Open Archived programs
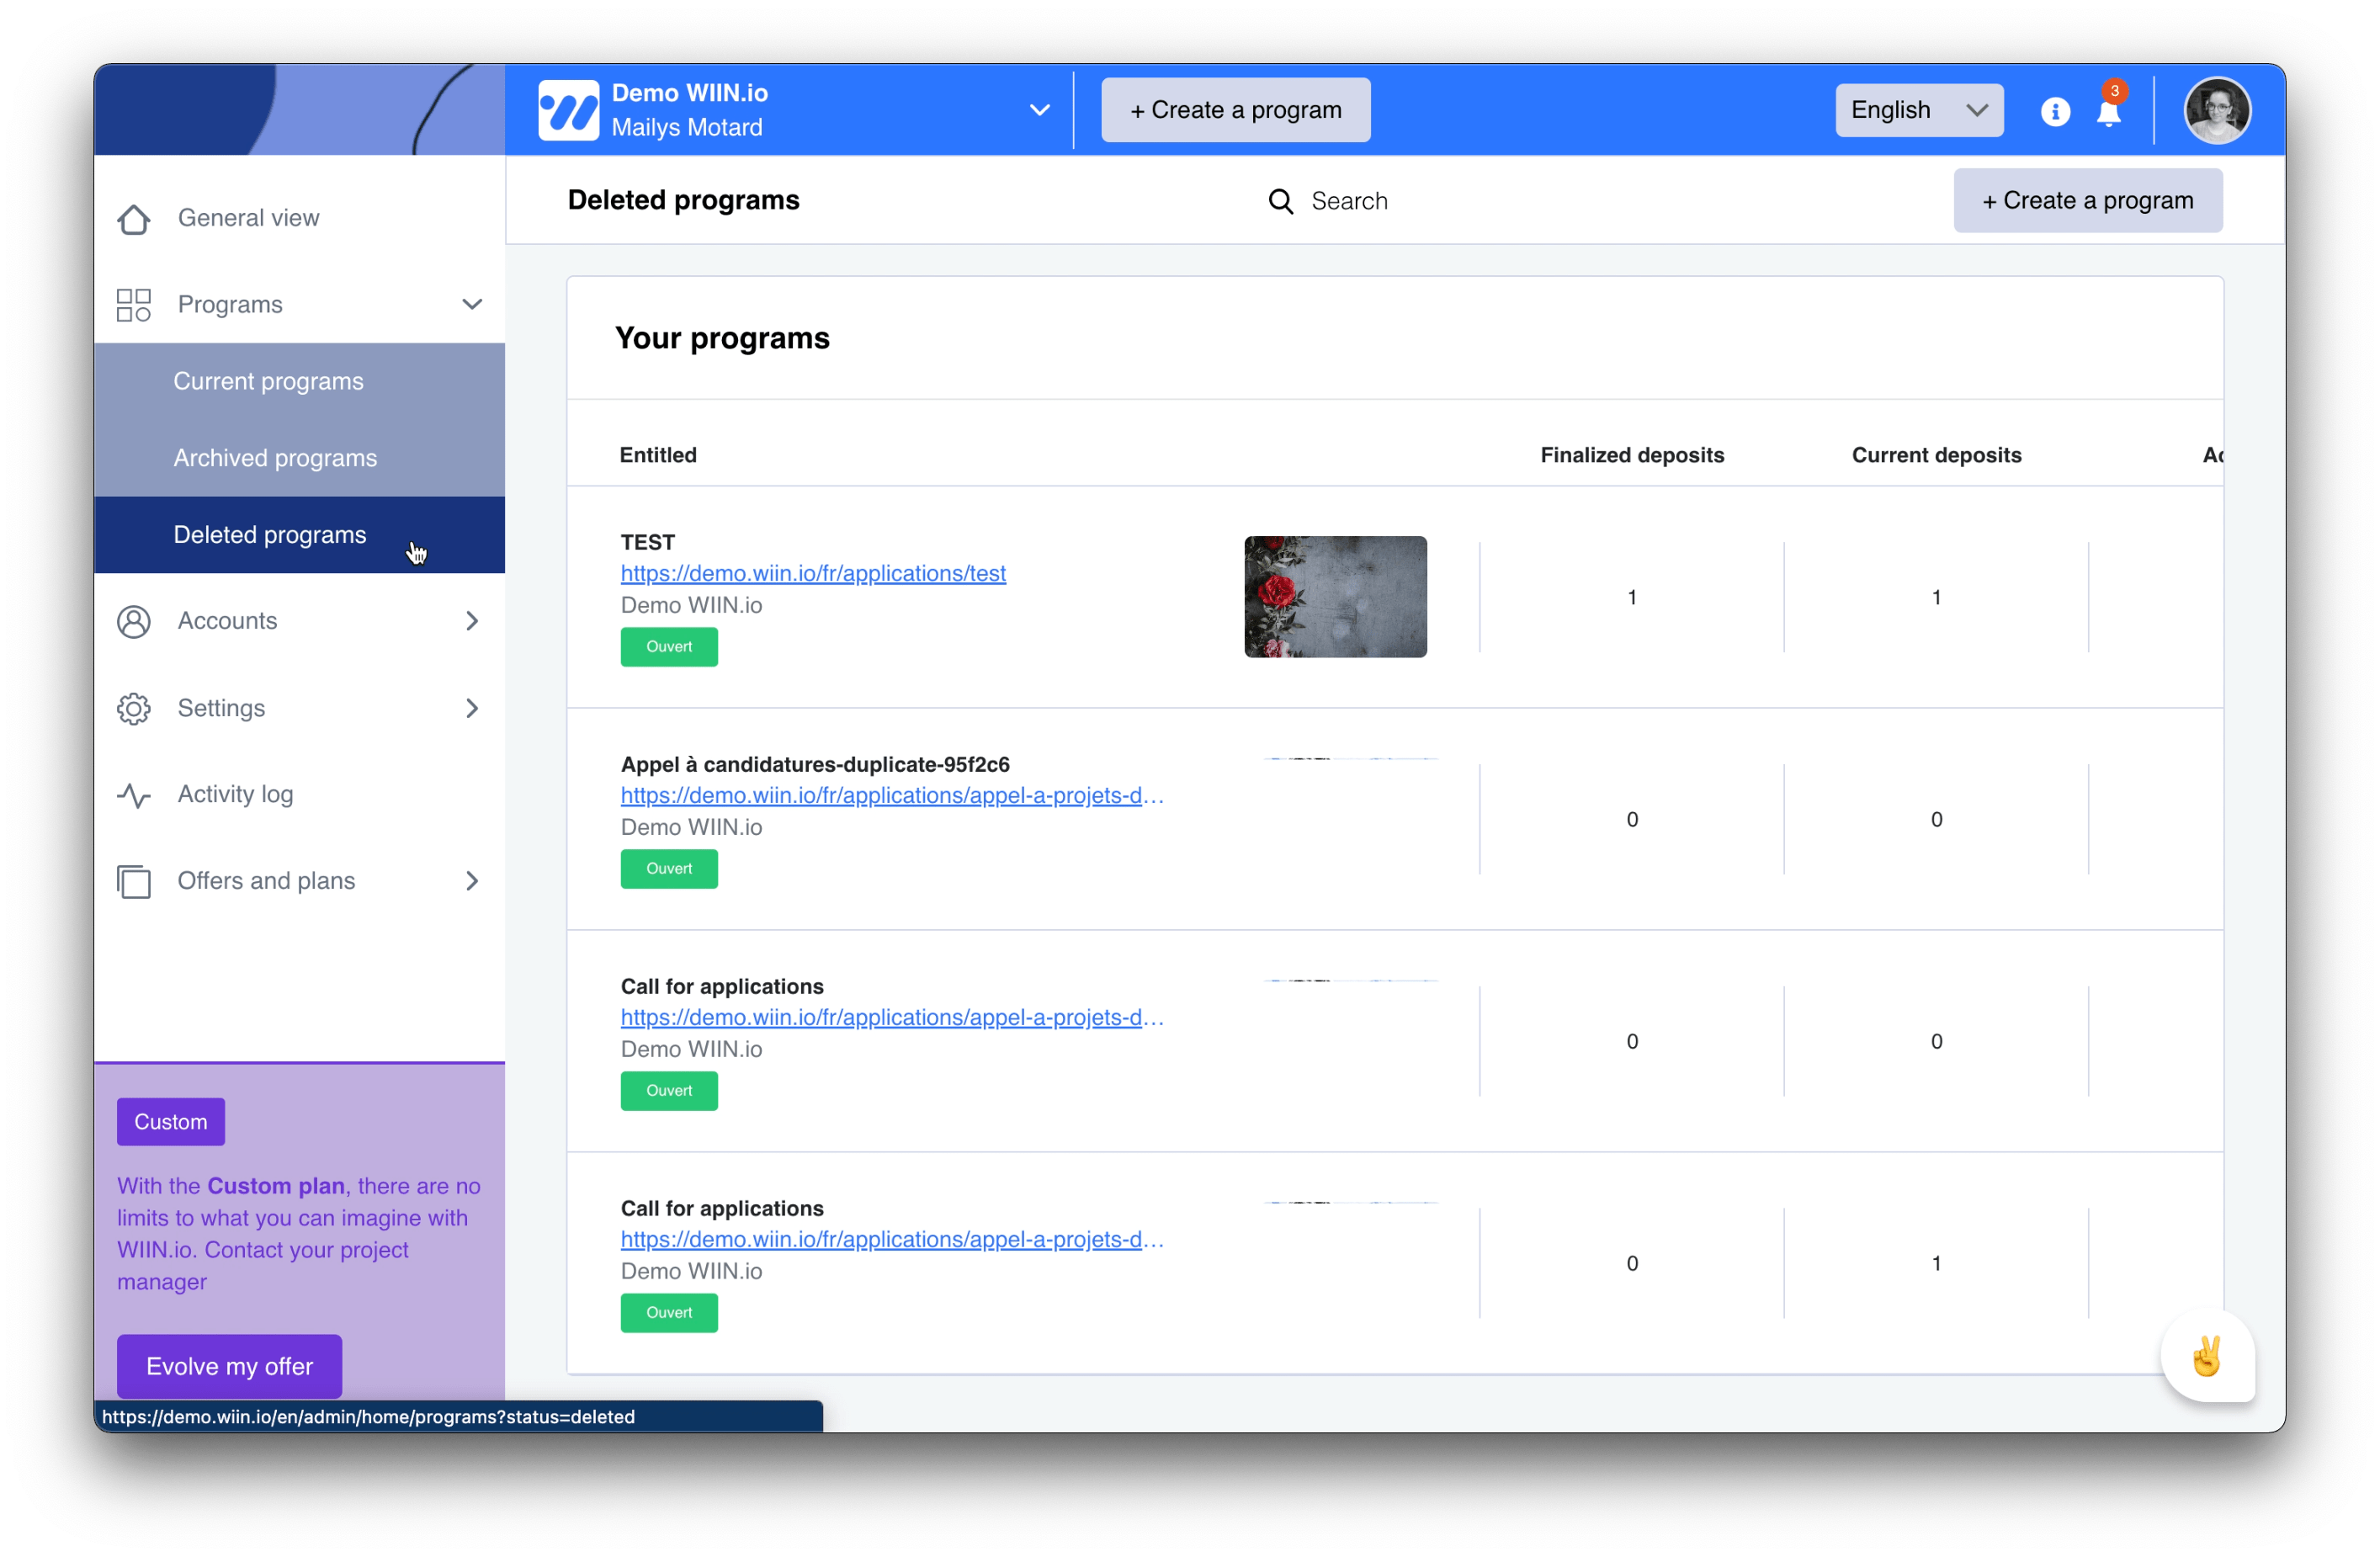This screenshot has width=2380, height=1557. (x=299, y=458)
